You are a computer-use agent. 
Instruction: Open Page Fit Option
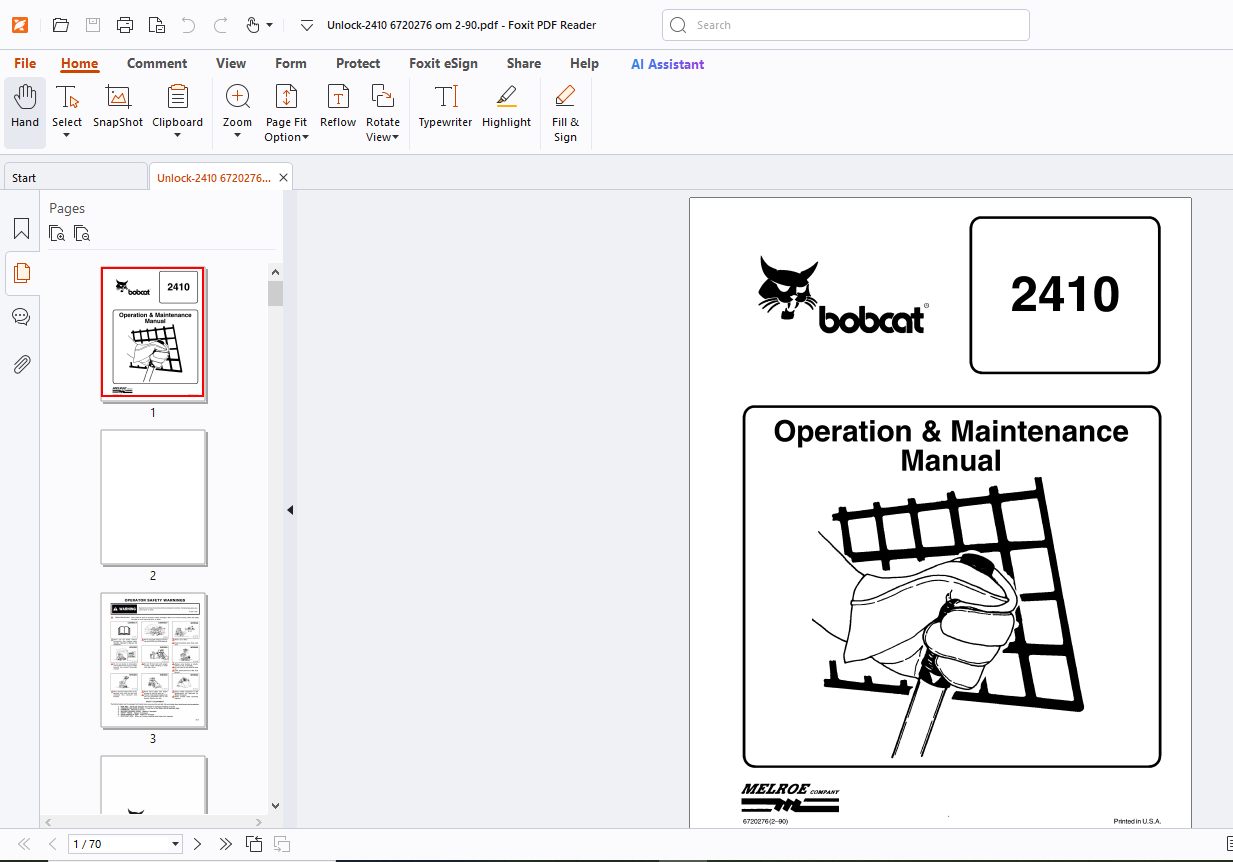pyautogui.click(x=286, y=113)
